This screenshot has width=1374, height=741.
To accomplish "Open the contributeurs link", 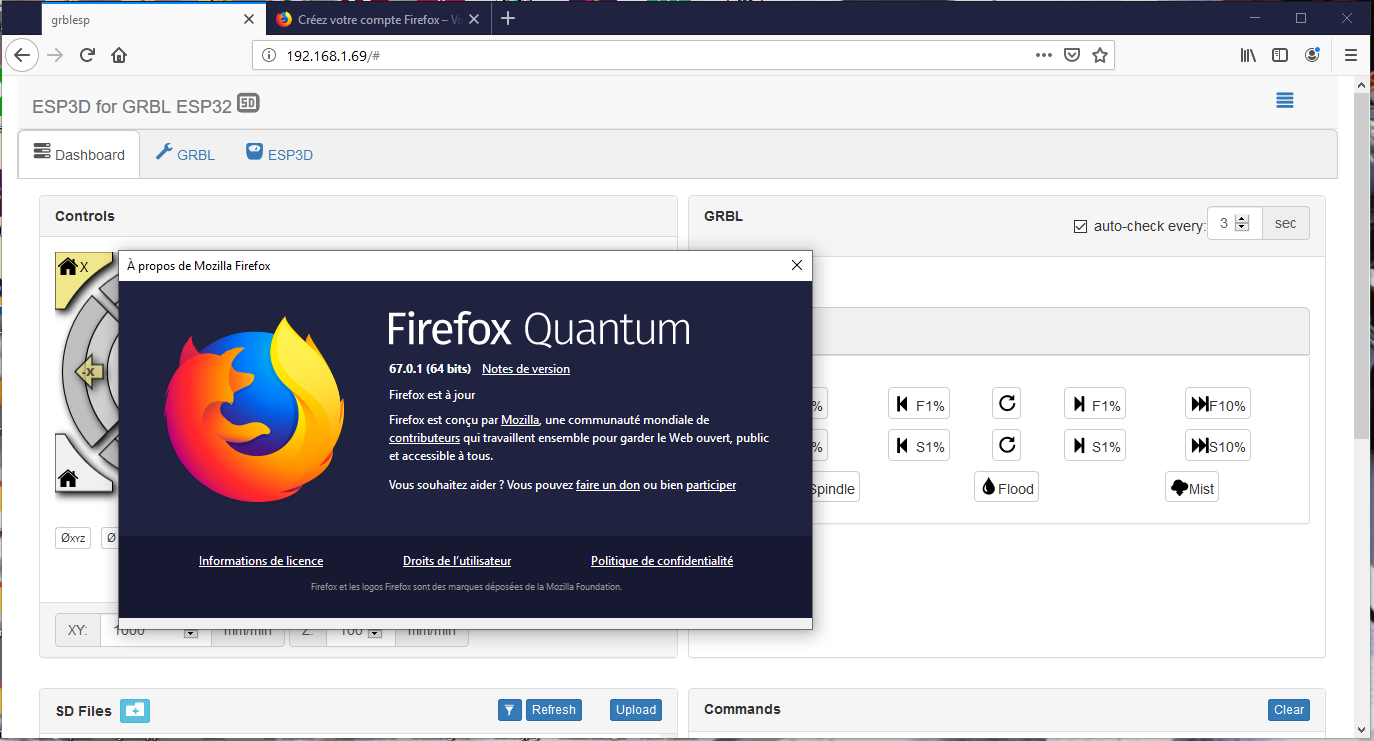I will [x=425, y=438].
